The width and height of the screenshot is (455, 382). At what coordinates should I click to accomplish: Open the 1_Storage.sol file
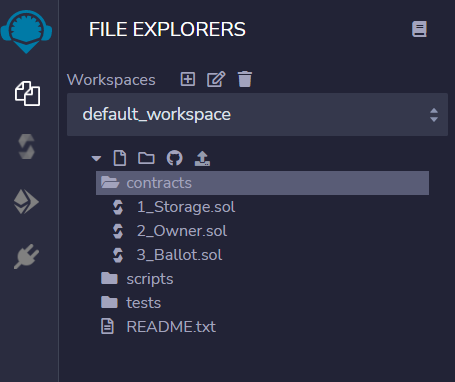point(186,207)
